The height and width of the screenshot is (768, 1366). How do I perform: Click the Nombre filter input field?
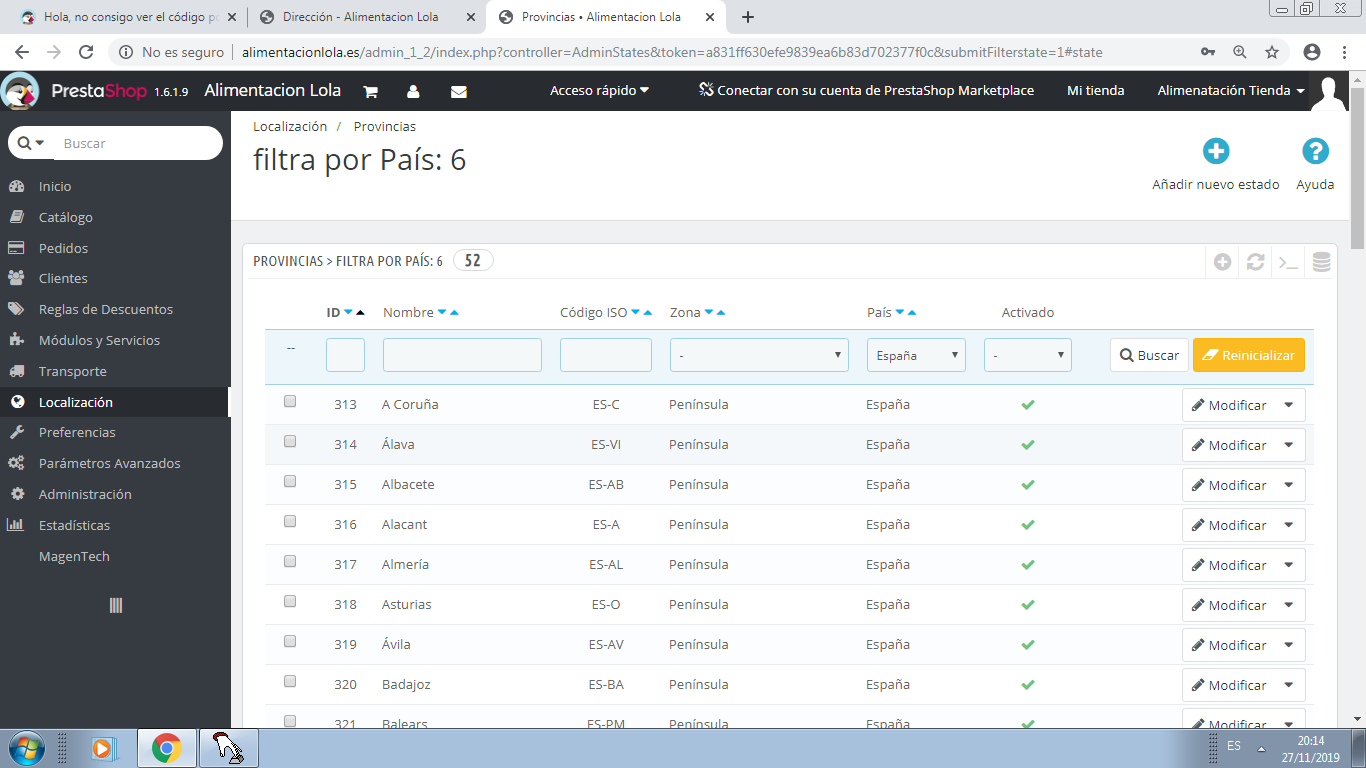[x=462, y=355]
